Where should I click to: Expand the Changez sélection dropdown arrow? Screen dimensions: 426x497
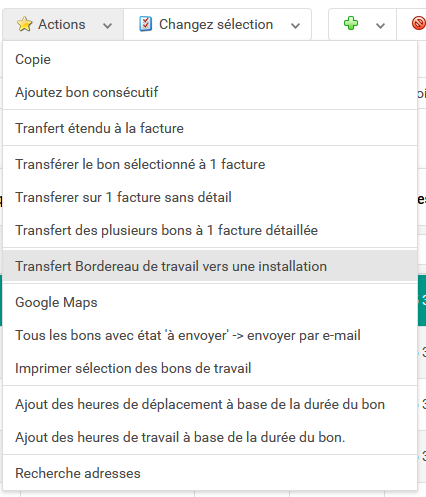[x=295, y=26]
